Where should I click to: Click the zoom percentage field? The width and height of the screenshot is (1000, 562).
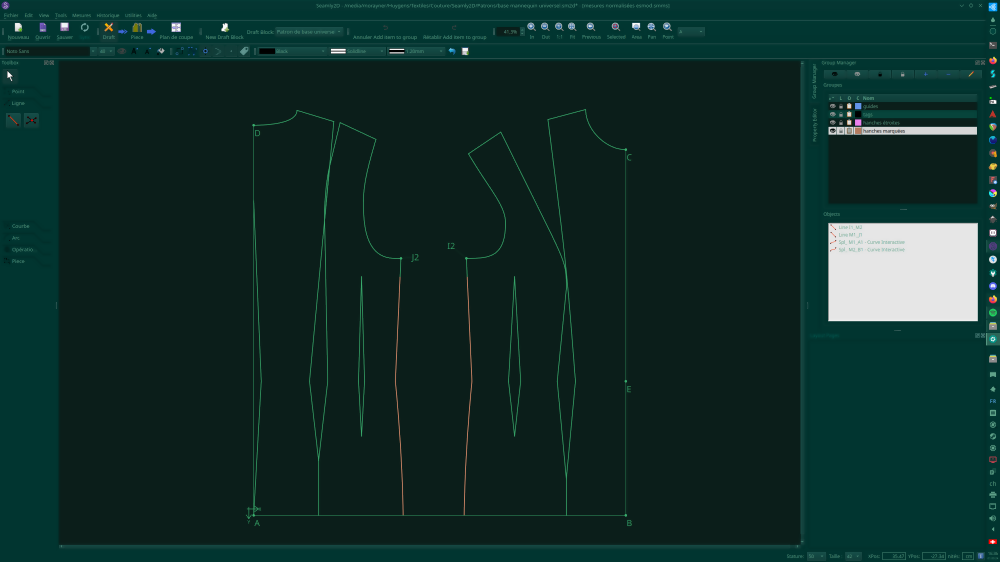coord(509,31)
